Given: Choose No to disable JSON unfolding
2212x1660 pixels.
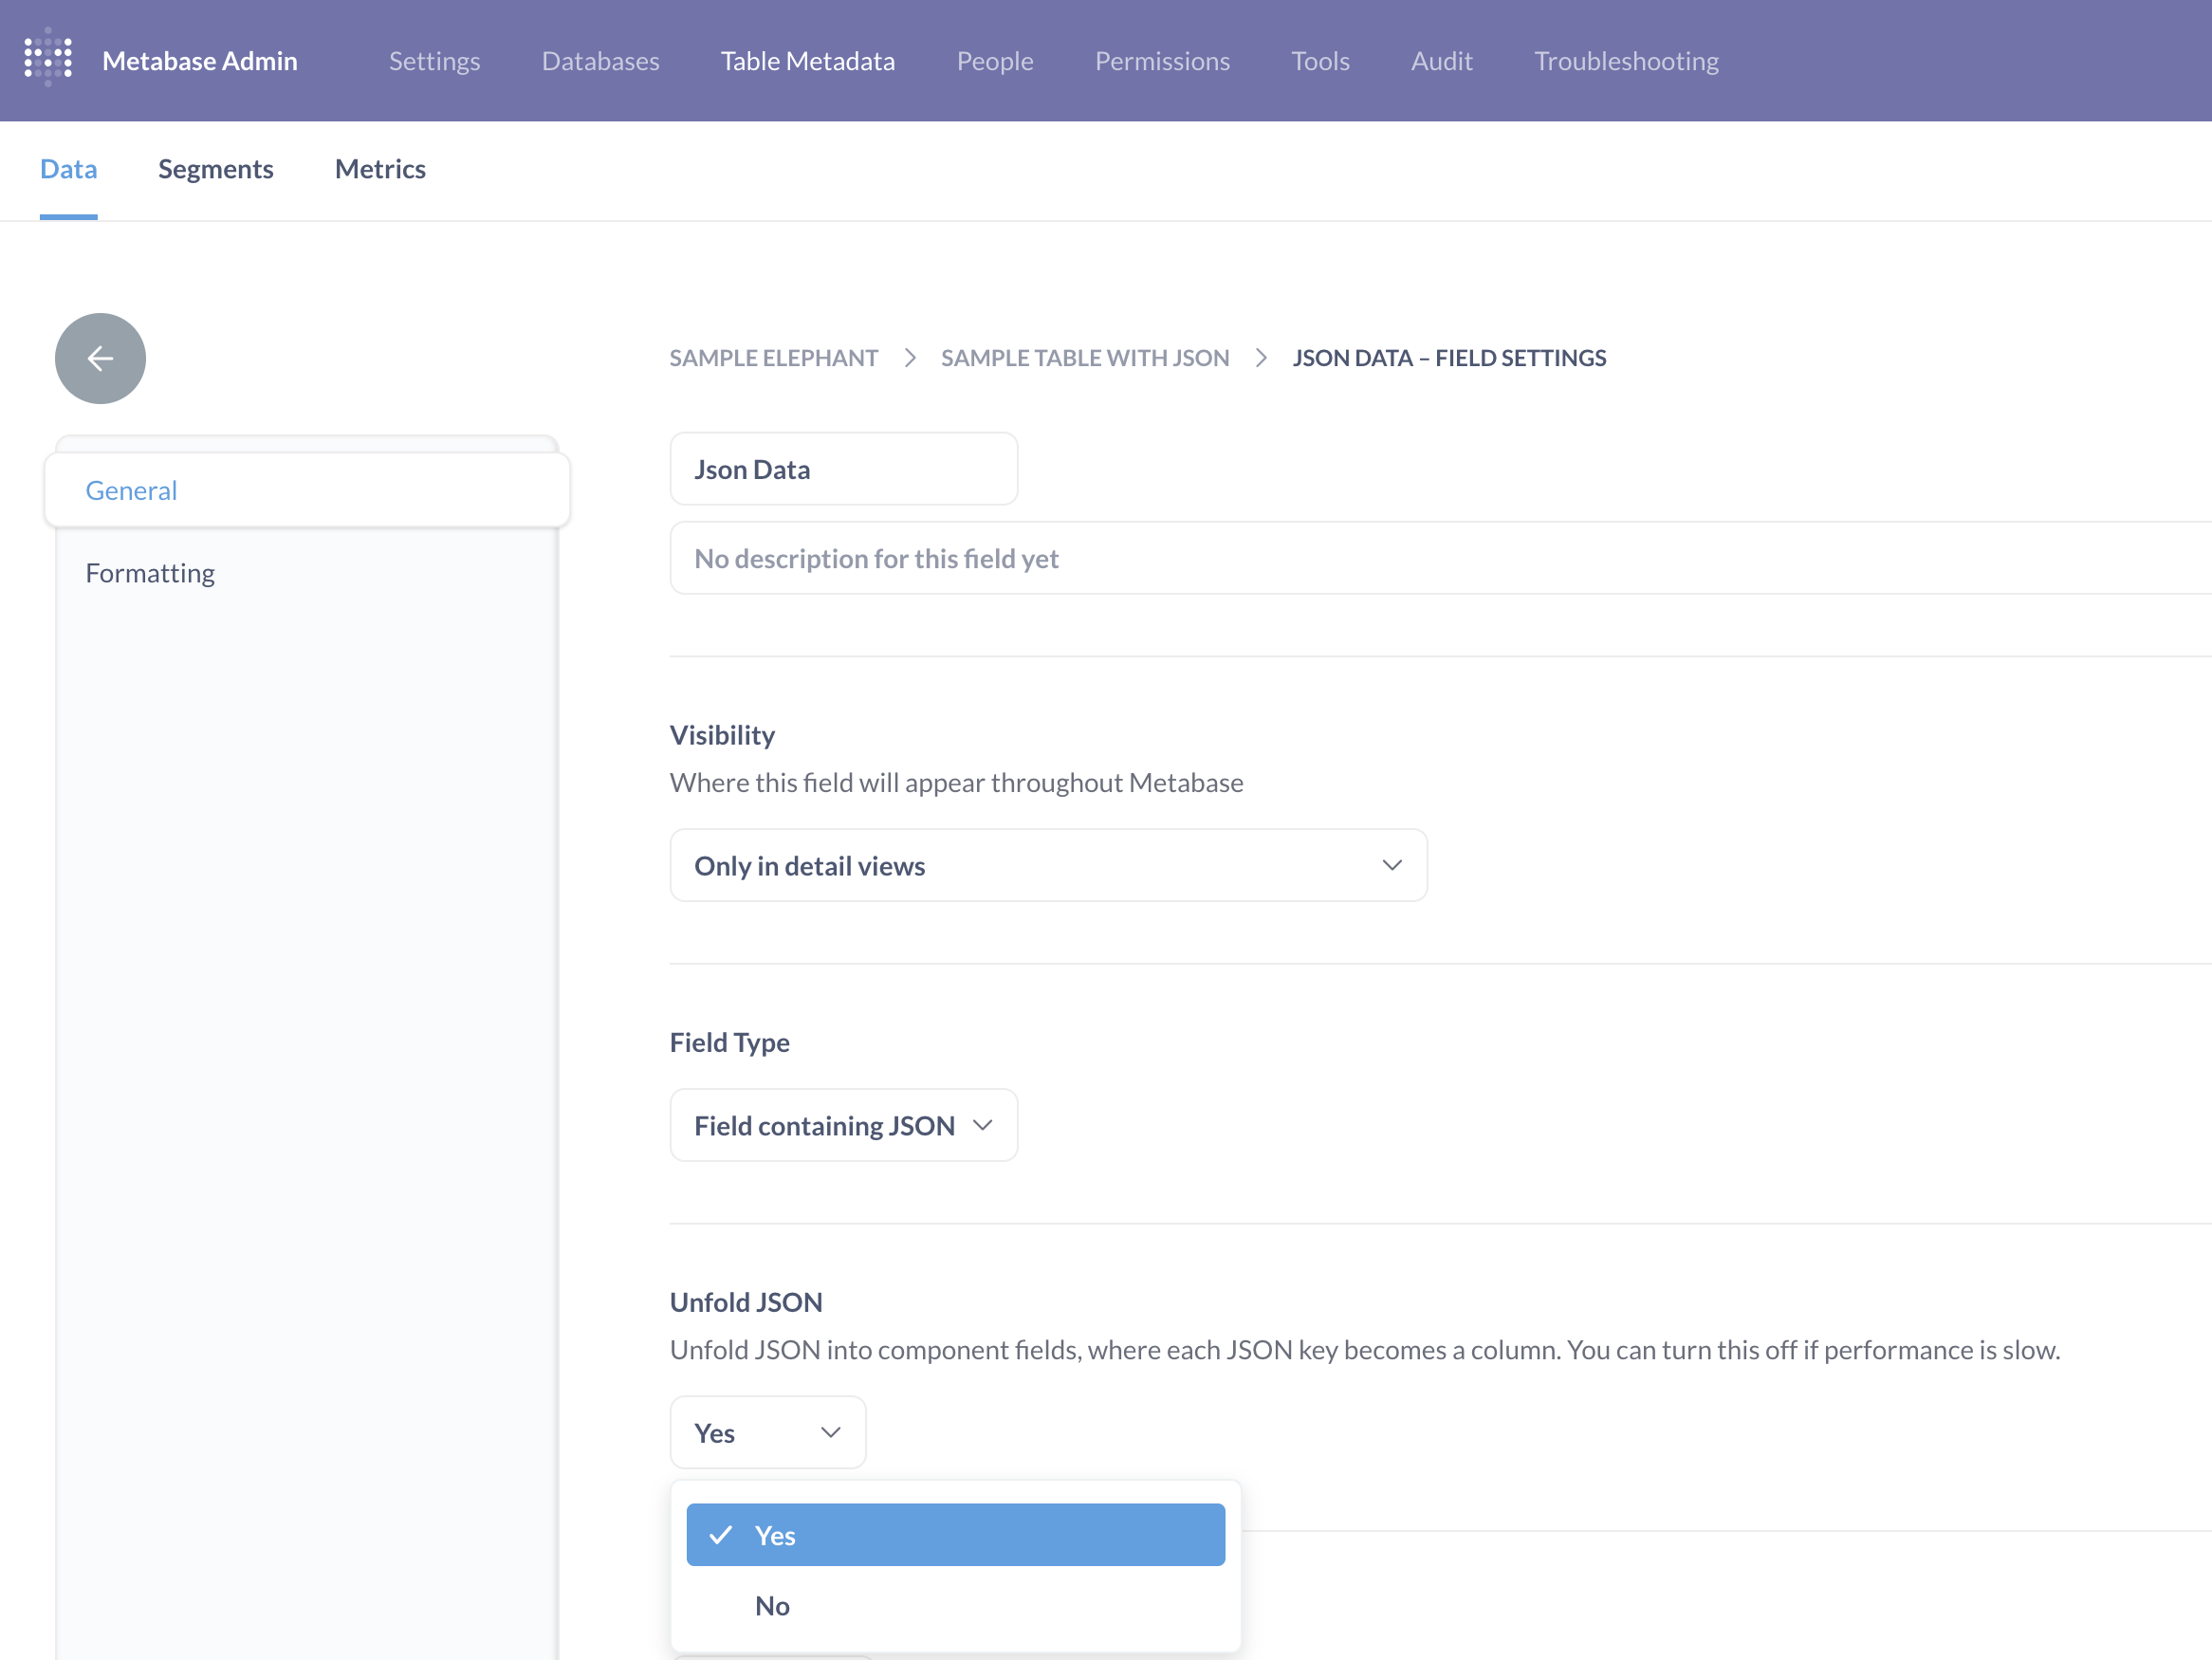Looking at the screenshot, I should point(772,1605).
